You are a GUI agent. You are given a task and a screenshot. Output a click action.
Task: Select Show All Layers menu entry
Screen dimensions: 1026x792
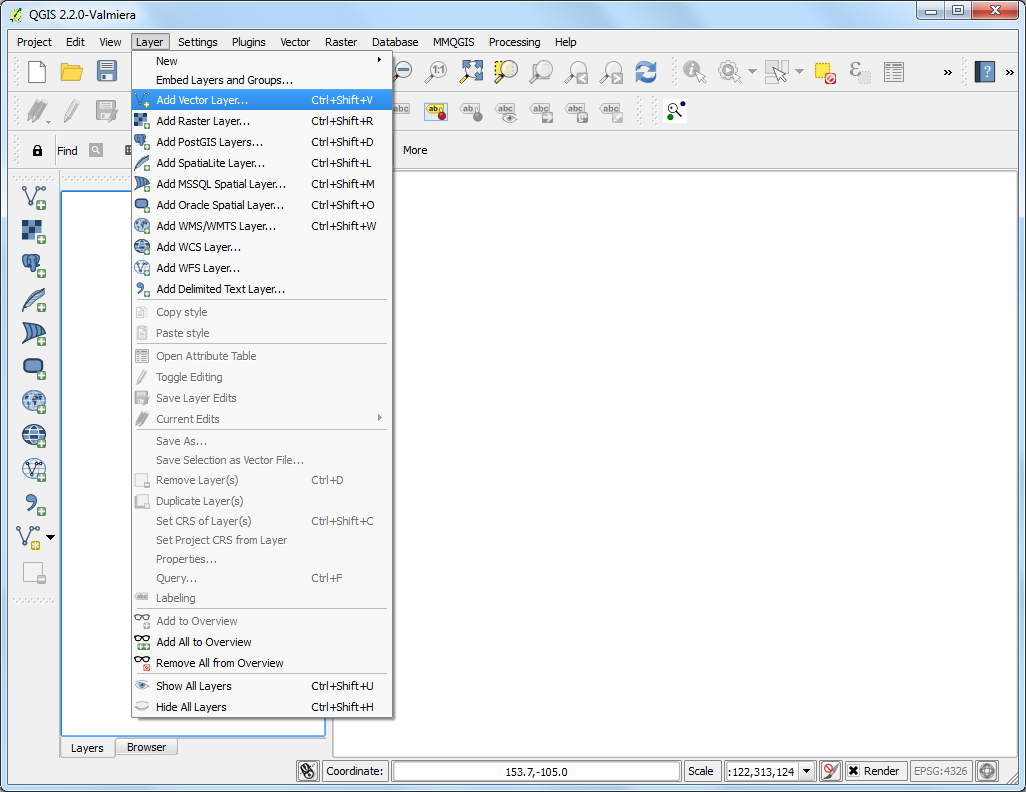click(x=262, y=686)
